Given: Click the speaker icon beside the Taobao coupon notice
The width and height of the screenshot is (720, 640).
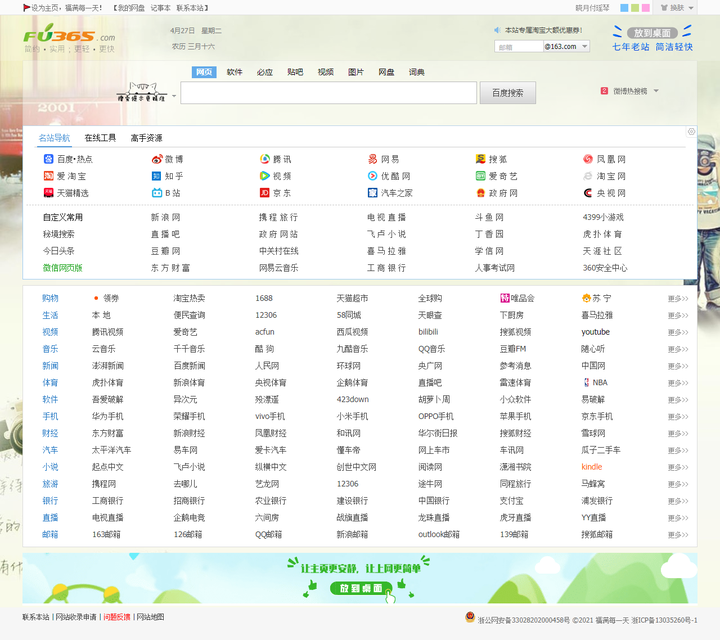Looking at the screenshot, I should pos(497,30).
